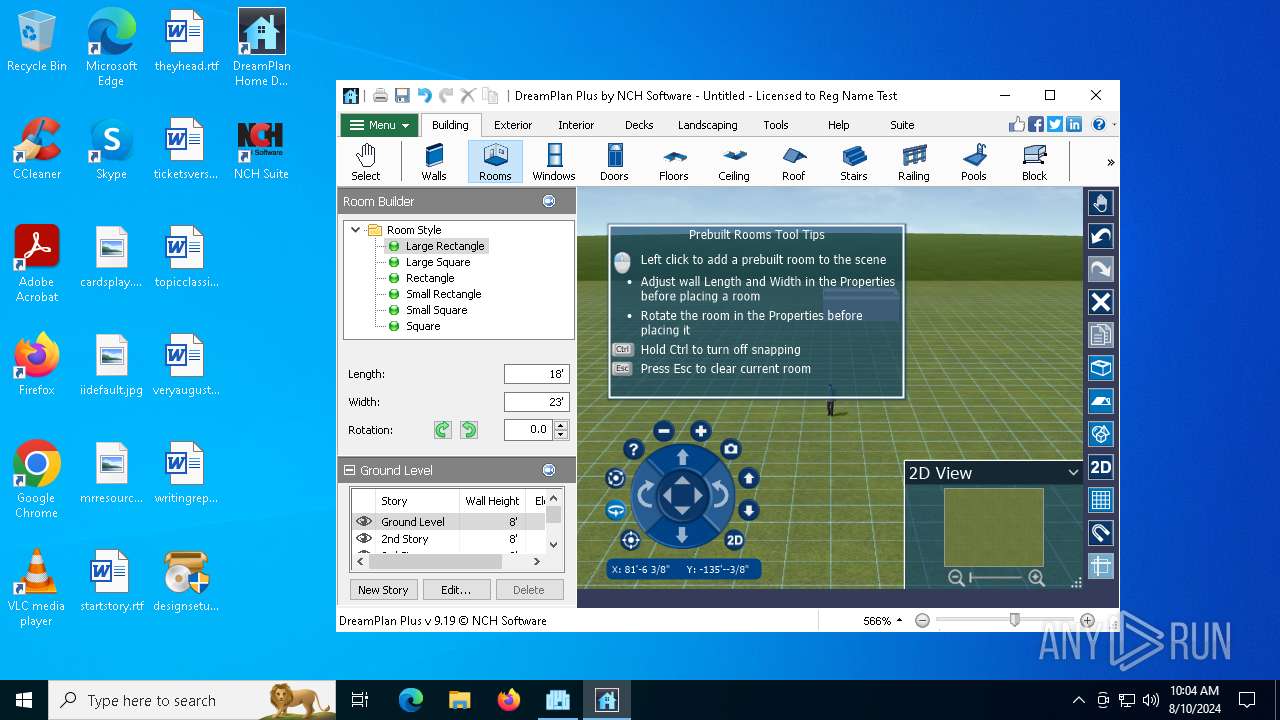Toggle the magnet snapping icon in sidebar
This screenshot has height=720, width=1280.
pos(1100,533)
